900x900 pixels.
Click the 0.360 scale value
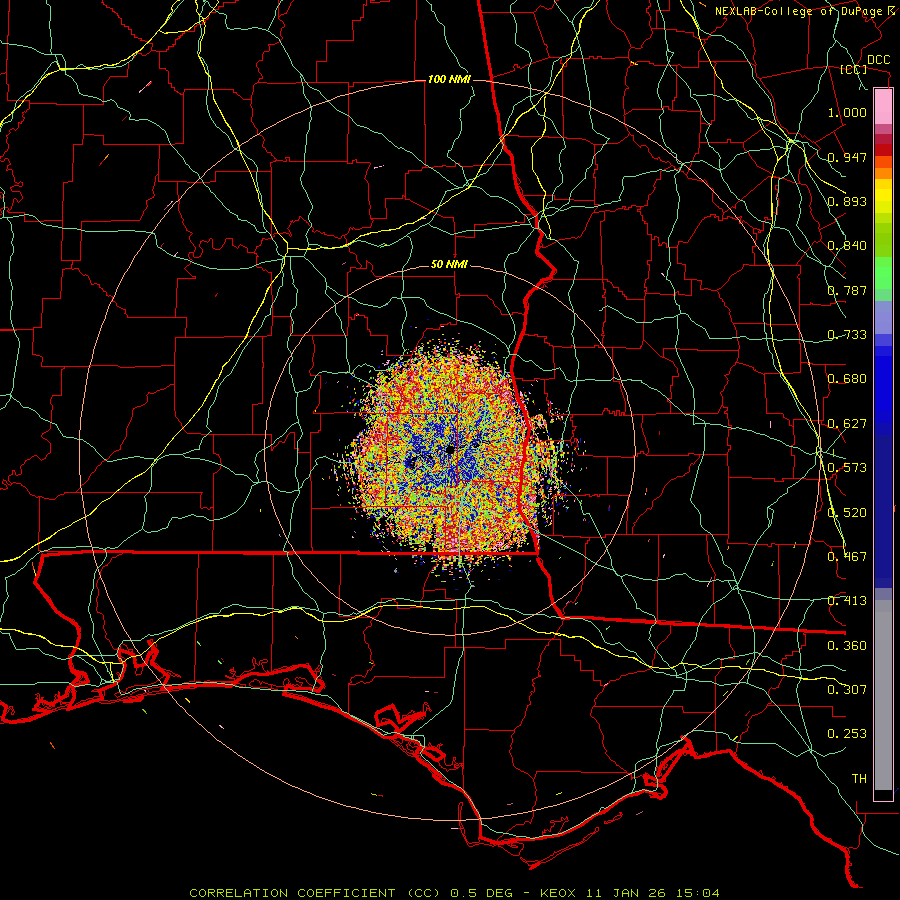[x=847, y=646]
